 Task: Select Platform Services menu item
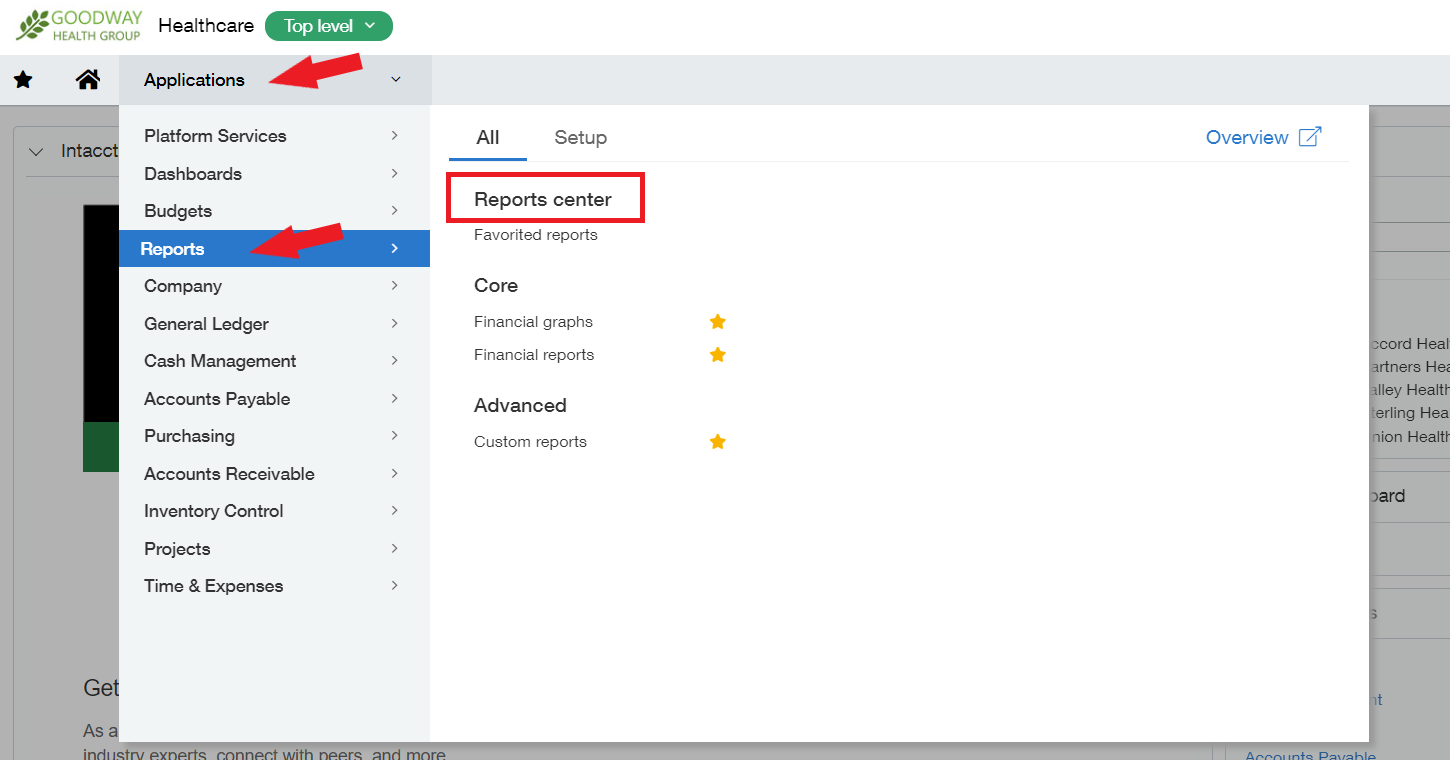point(274,136)
